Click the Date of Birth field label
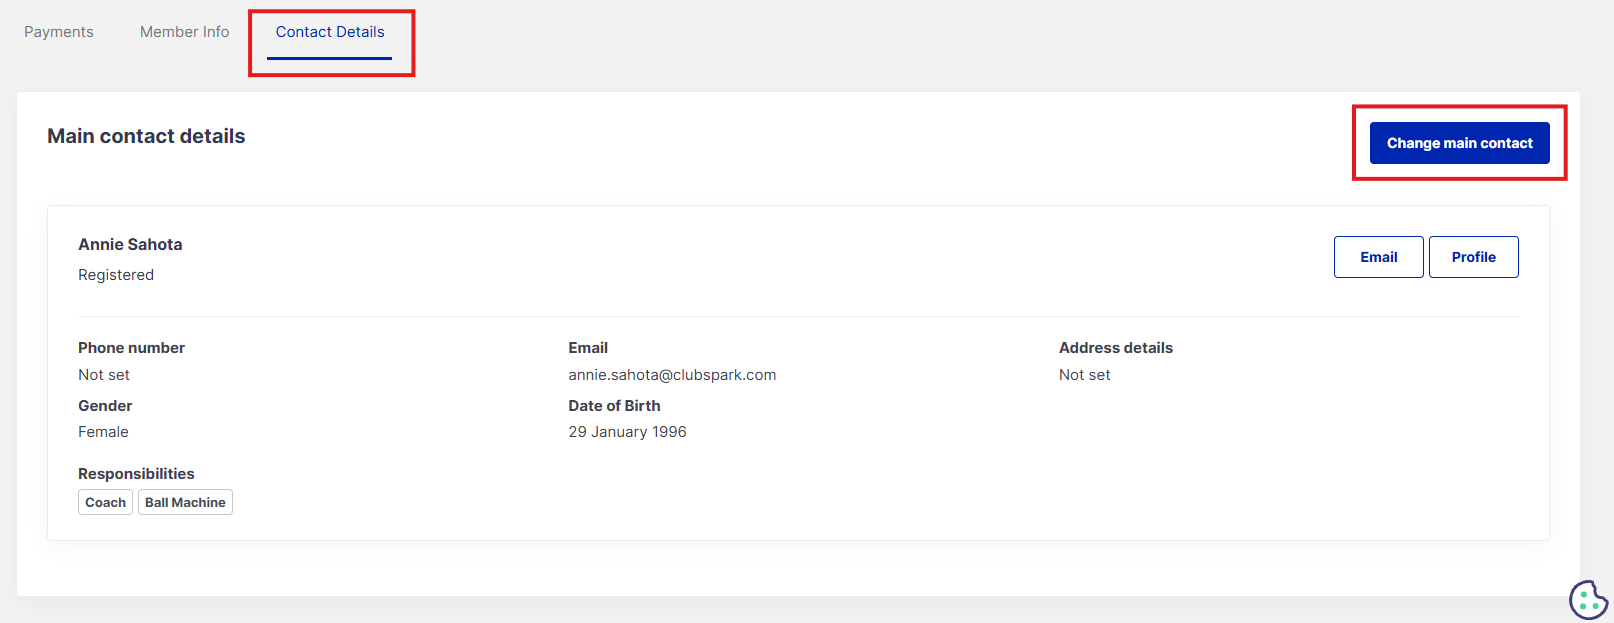 614,406
